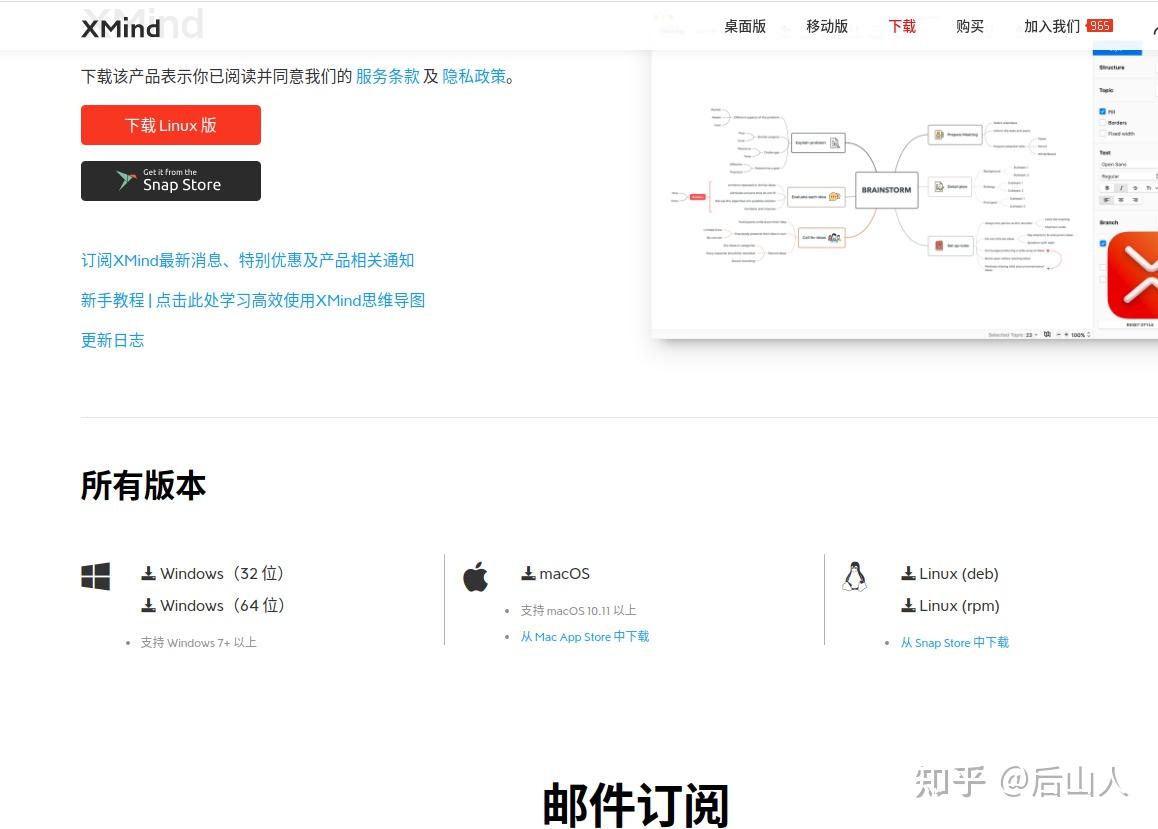This screenshot has width=1158, height=829.
Task: Open the map overview icon in status bar
Action: (x=1047, y=334)
